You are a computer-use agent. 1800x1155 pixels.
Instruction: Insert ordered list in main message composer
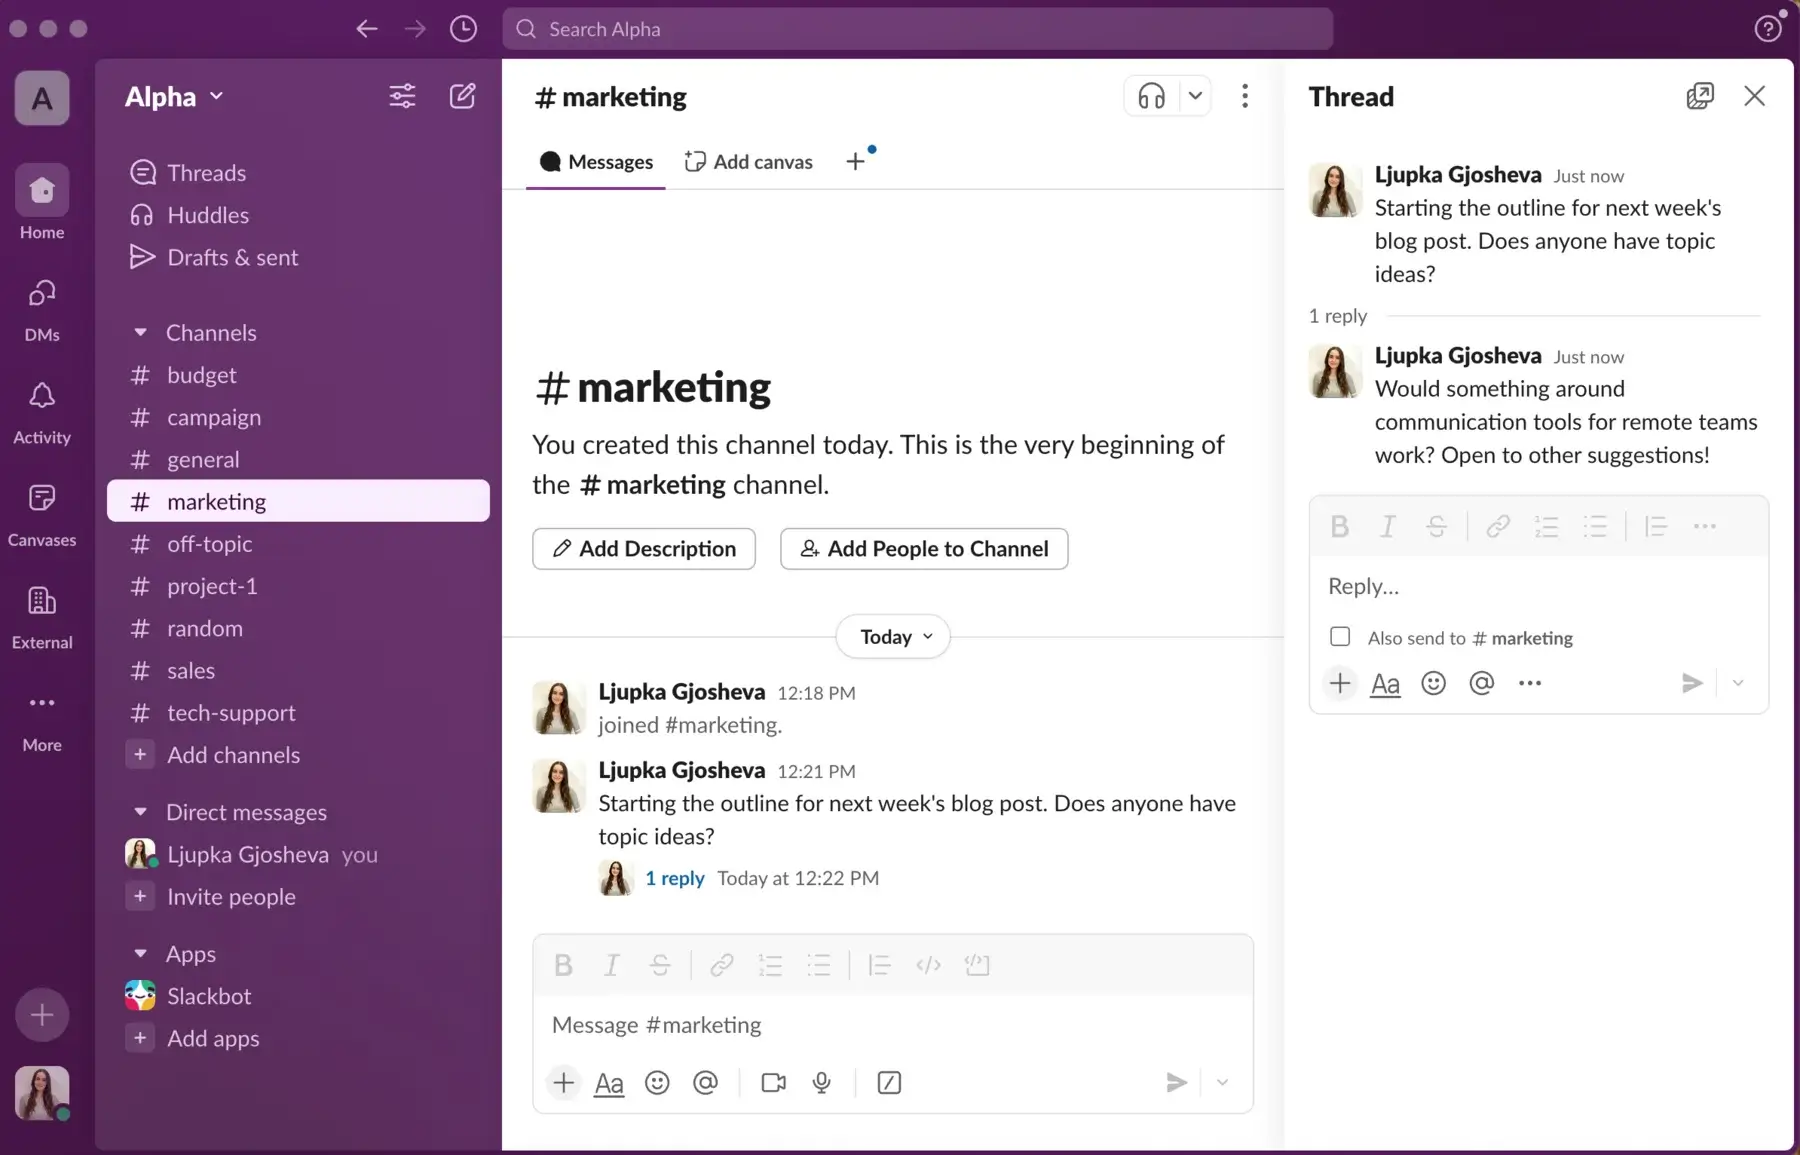click(x=770, y=965)
